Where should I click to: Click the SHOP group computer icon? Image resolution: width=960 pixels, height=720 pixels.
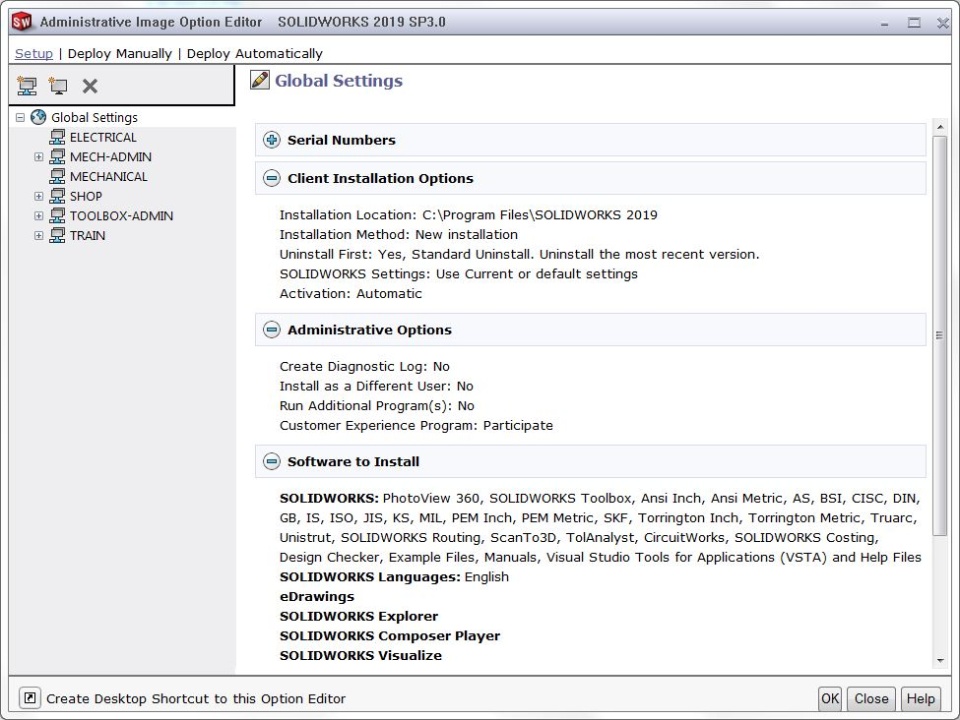pyautogui.click(x=57, y=196)
